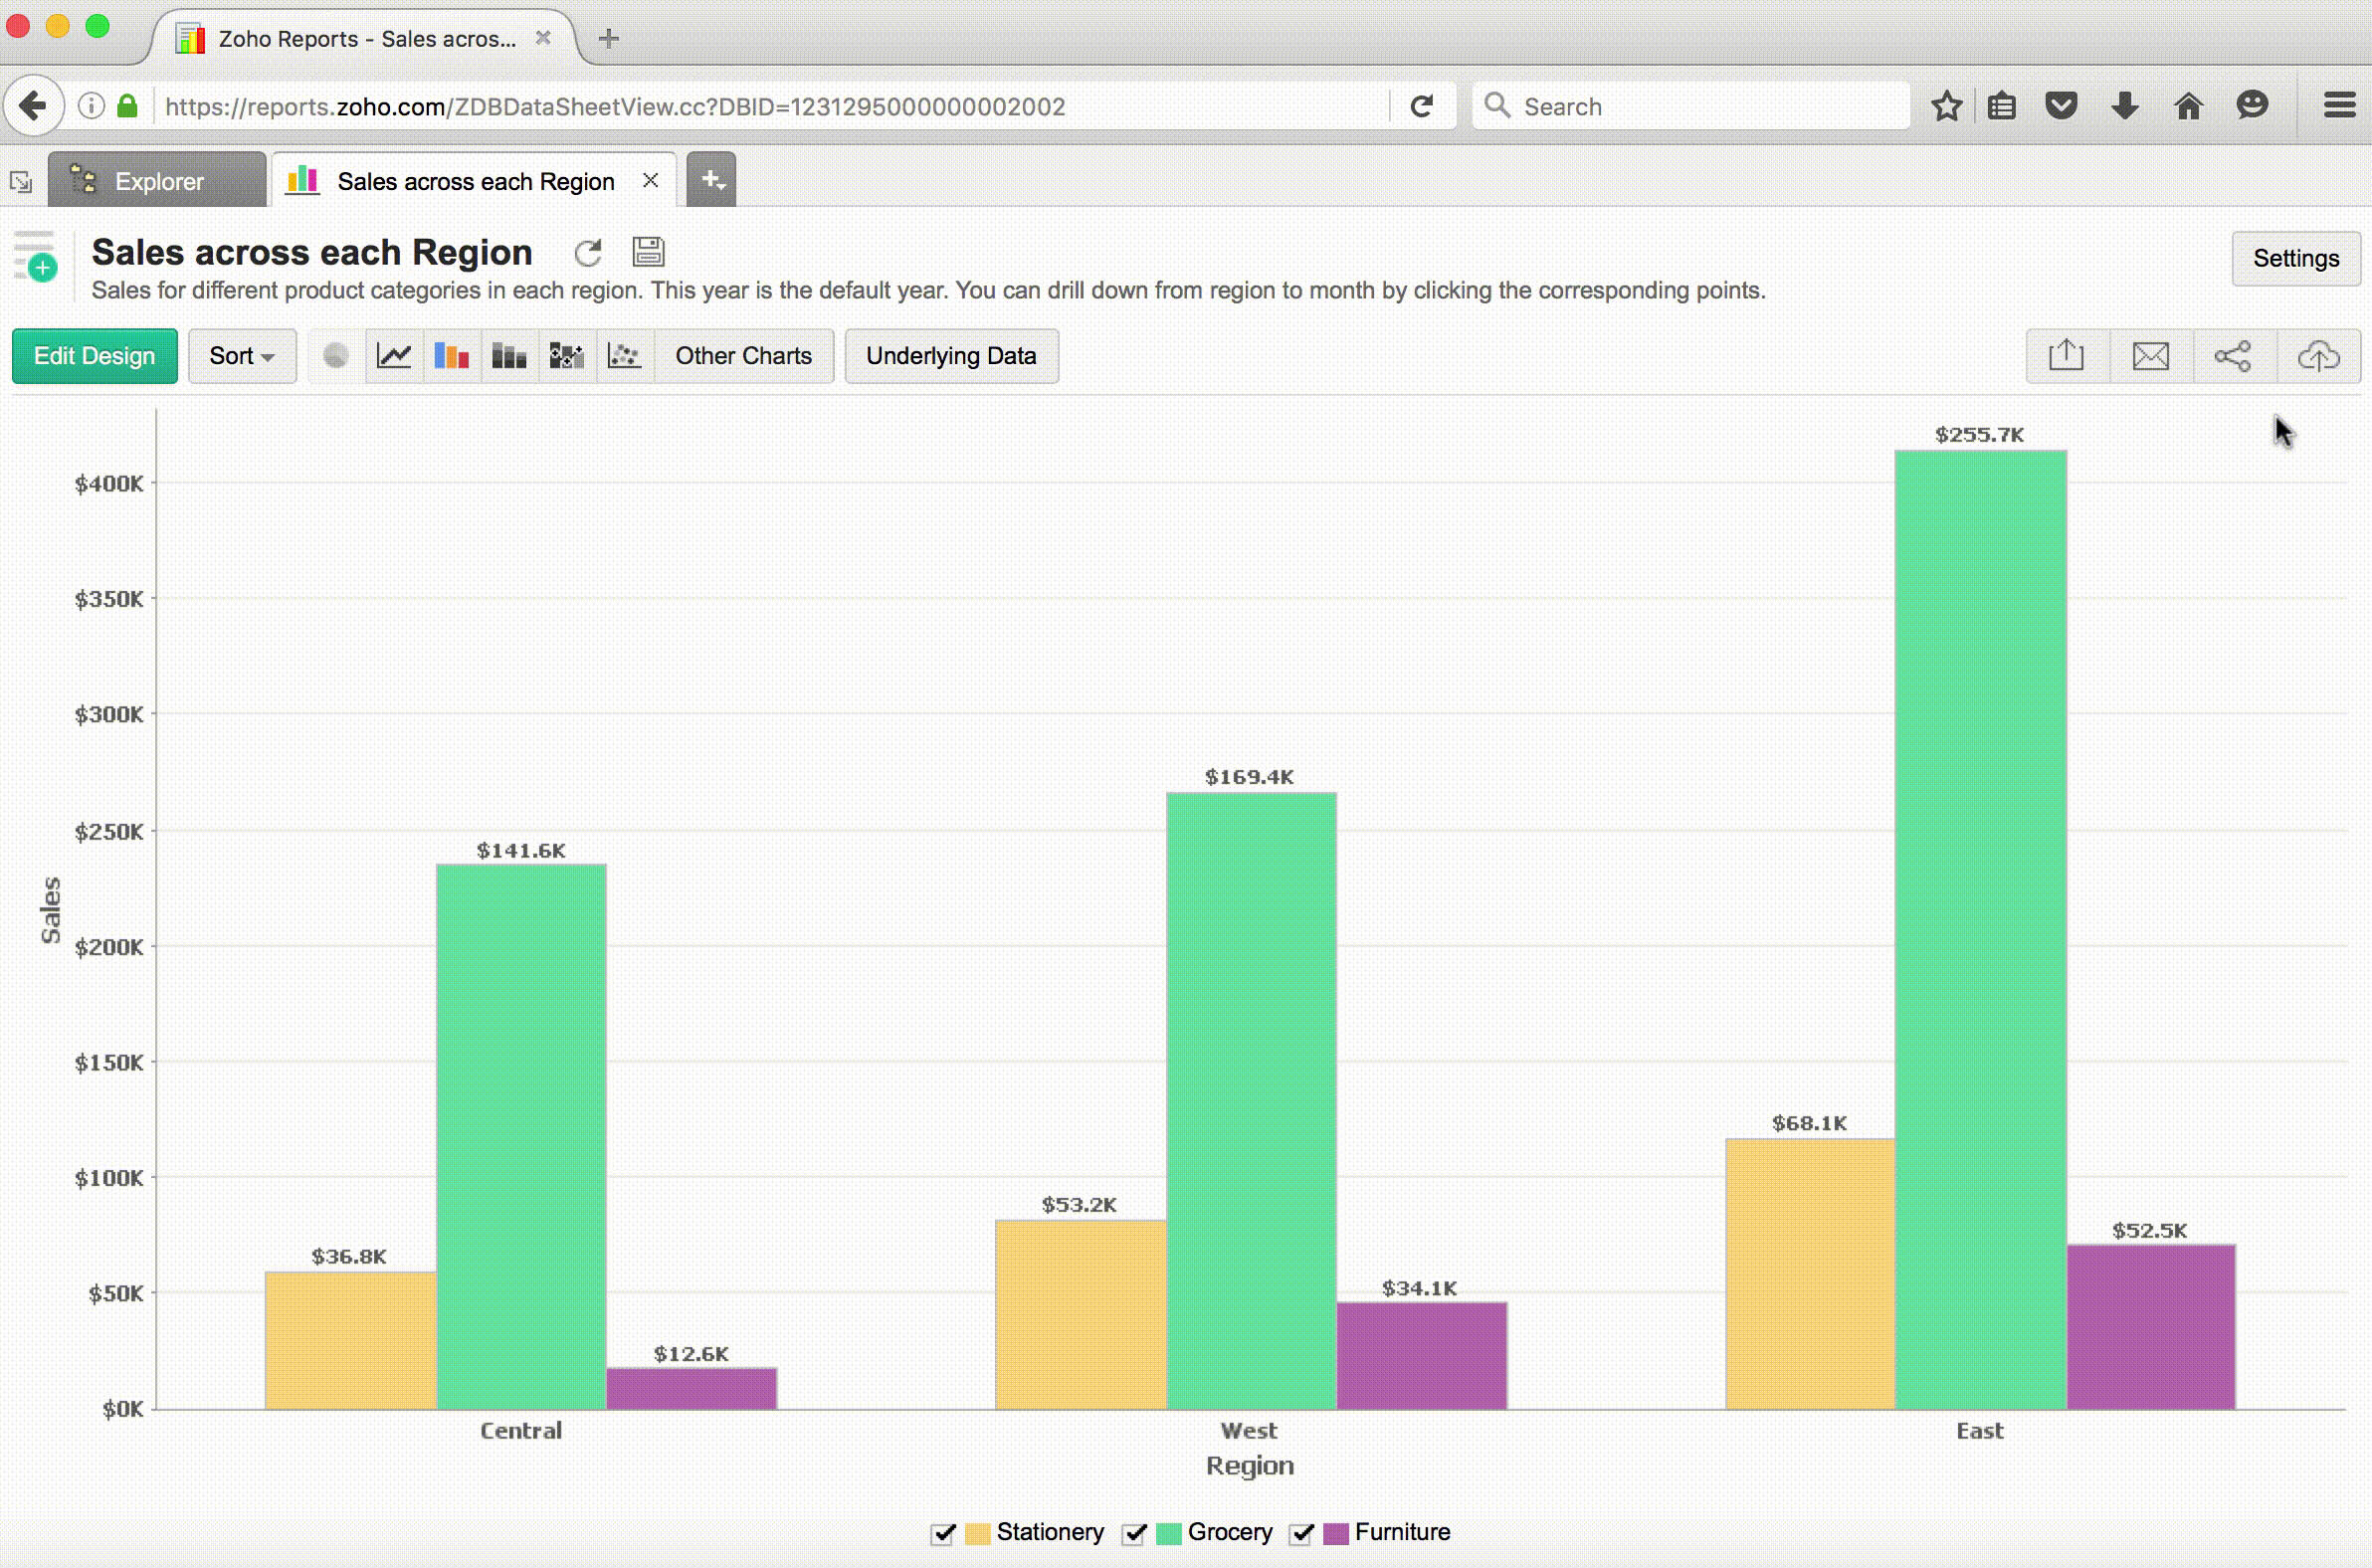Expand the Other Charts menu
The width and height of the screenshot is (2372, 1568).
743,356
